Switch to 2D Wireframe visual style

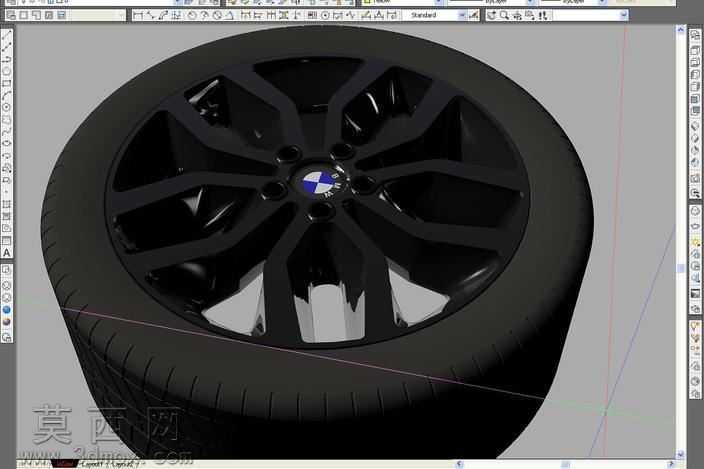coord(7,269)
